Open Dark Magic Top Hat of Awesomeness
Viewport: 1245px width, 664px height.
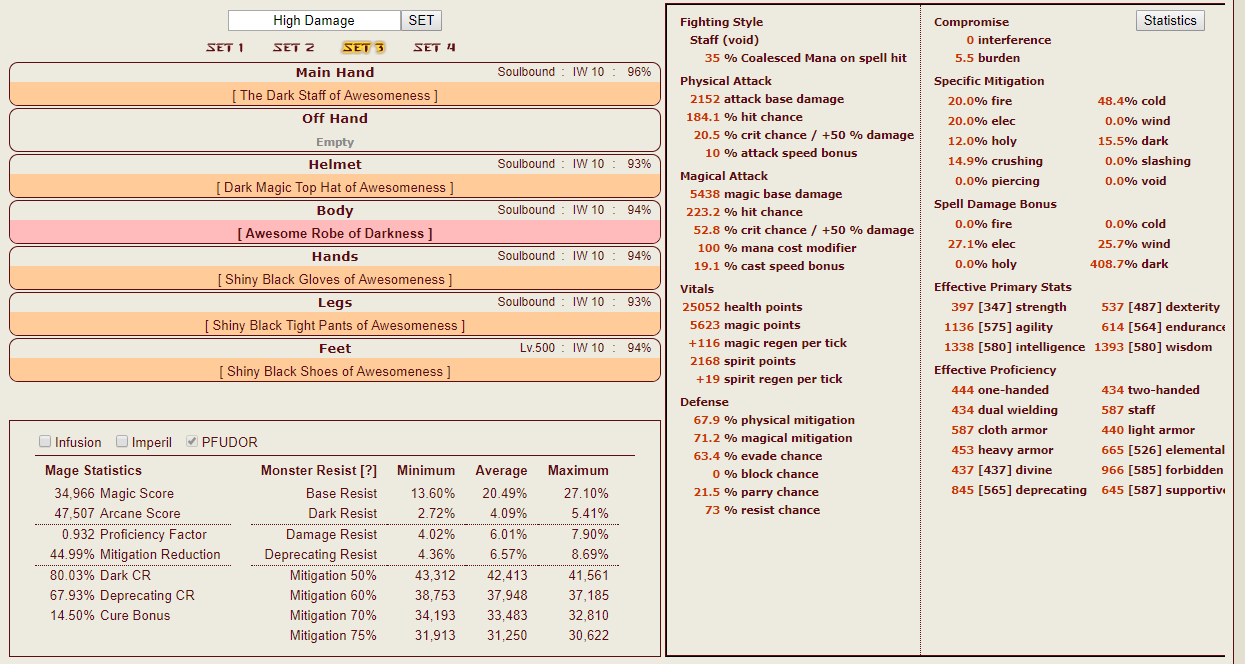[335, 188]
